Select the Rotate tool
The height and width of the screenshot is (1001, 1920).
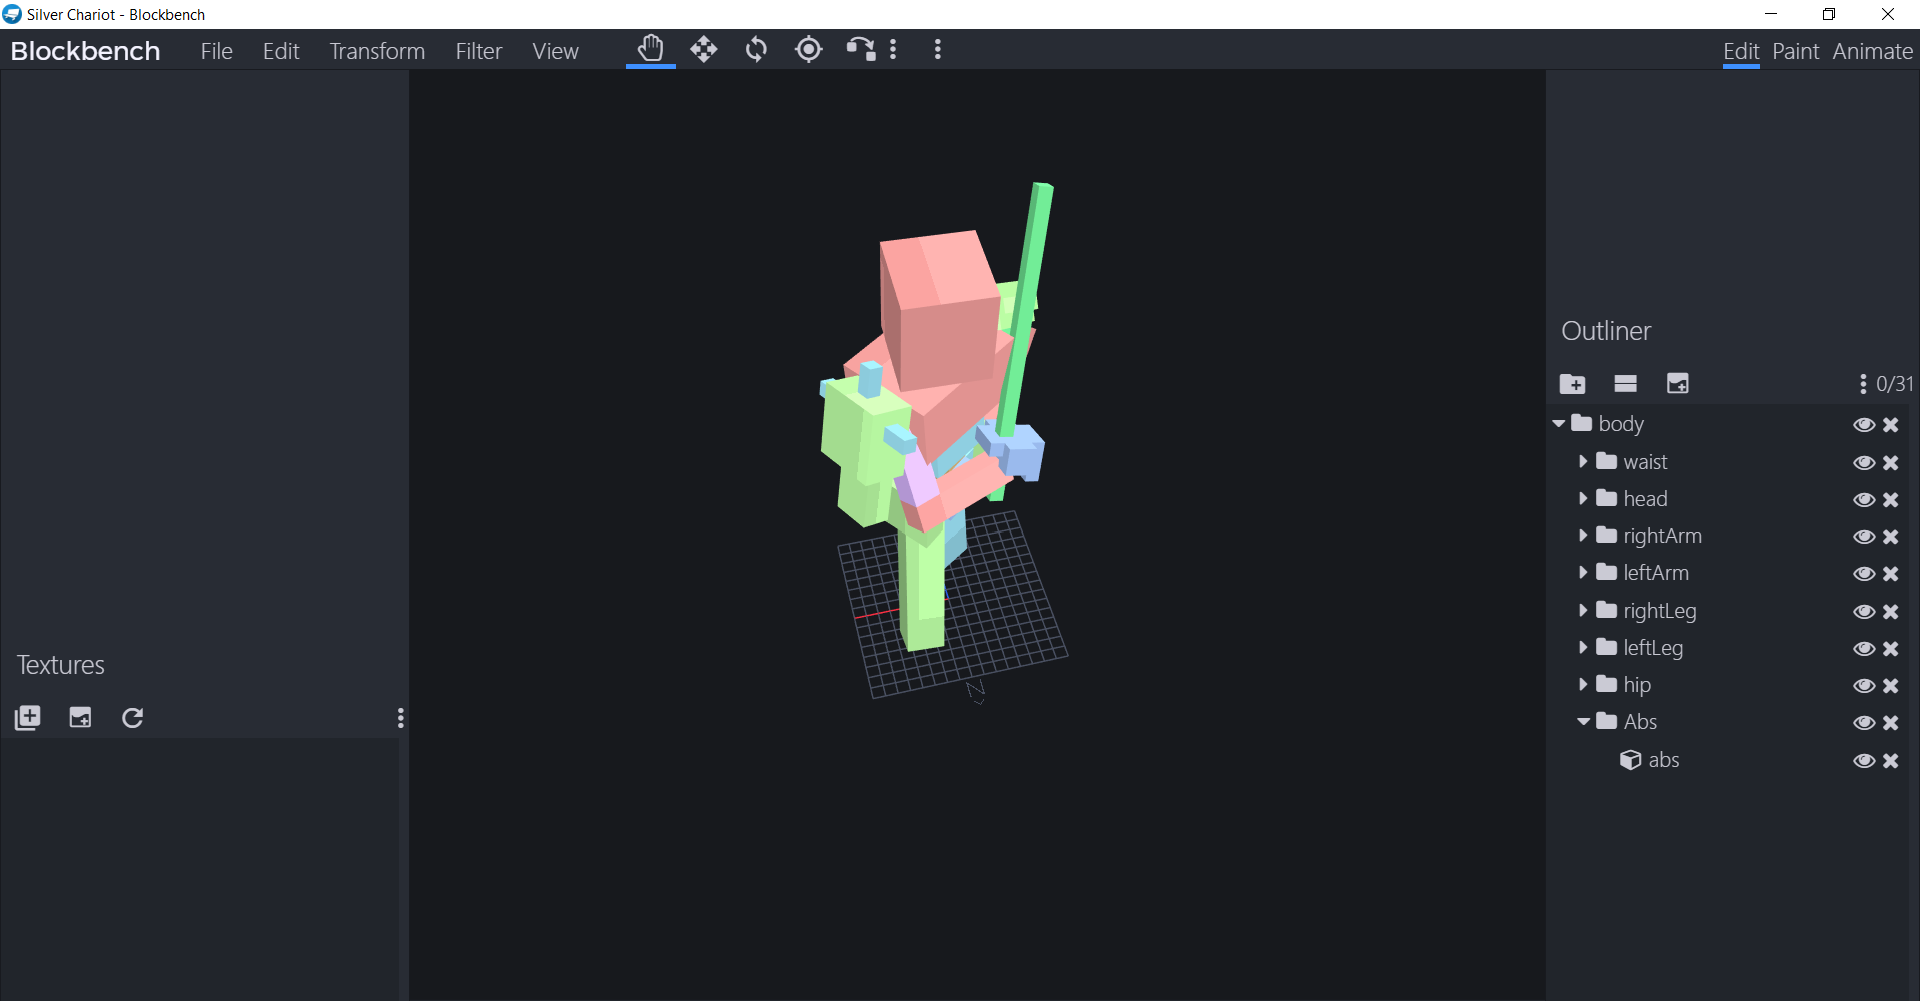point(757,49)
